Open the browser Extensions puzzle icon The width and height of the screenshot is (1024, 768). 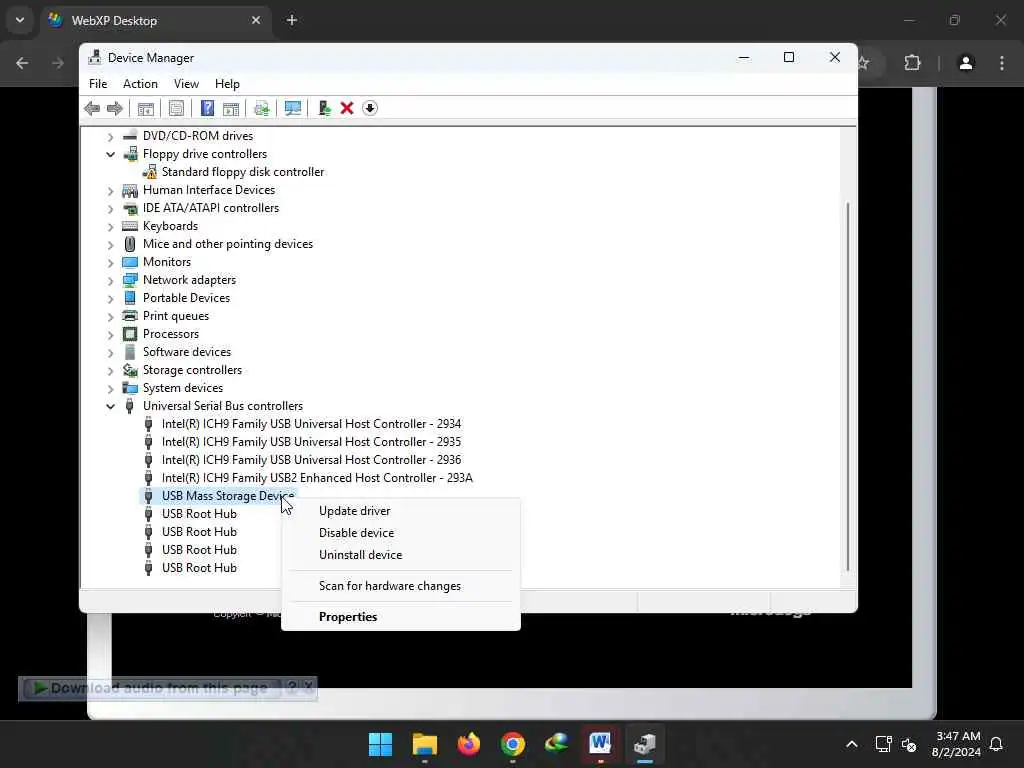pyautogui.click(x=912, y=63)
